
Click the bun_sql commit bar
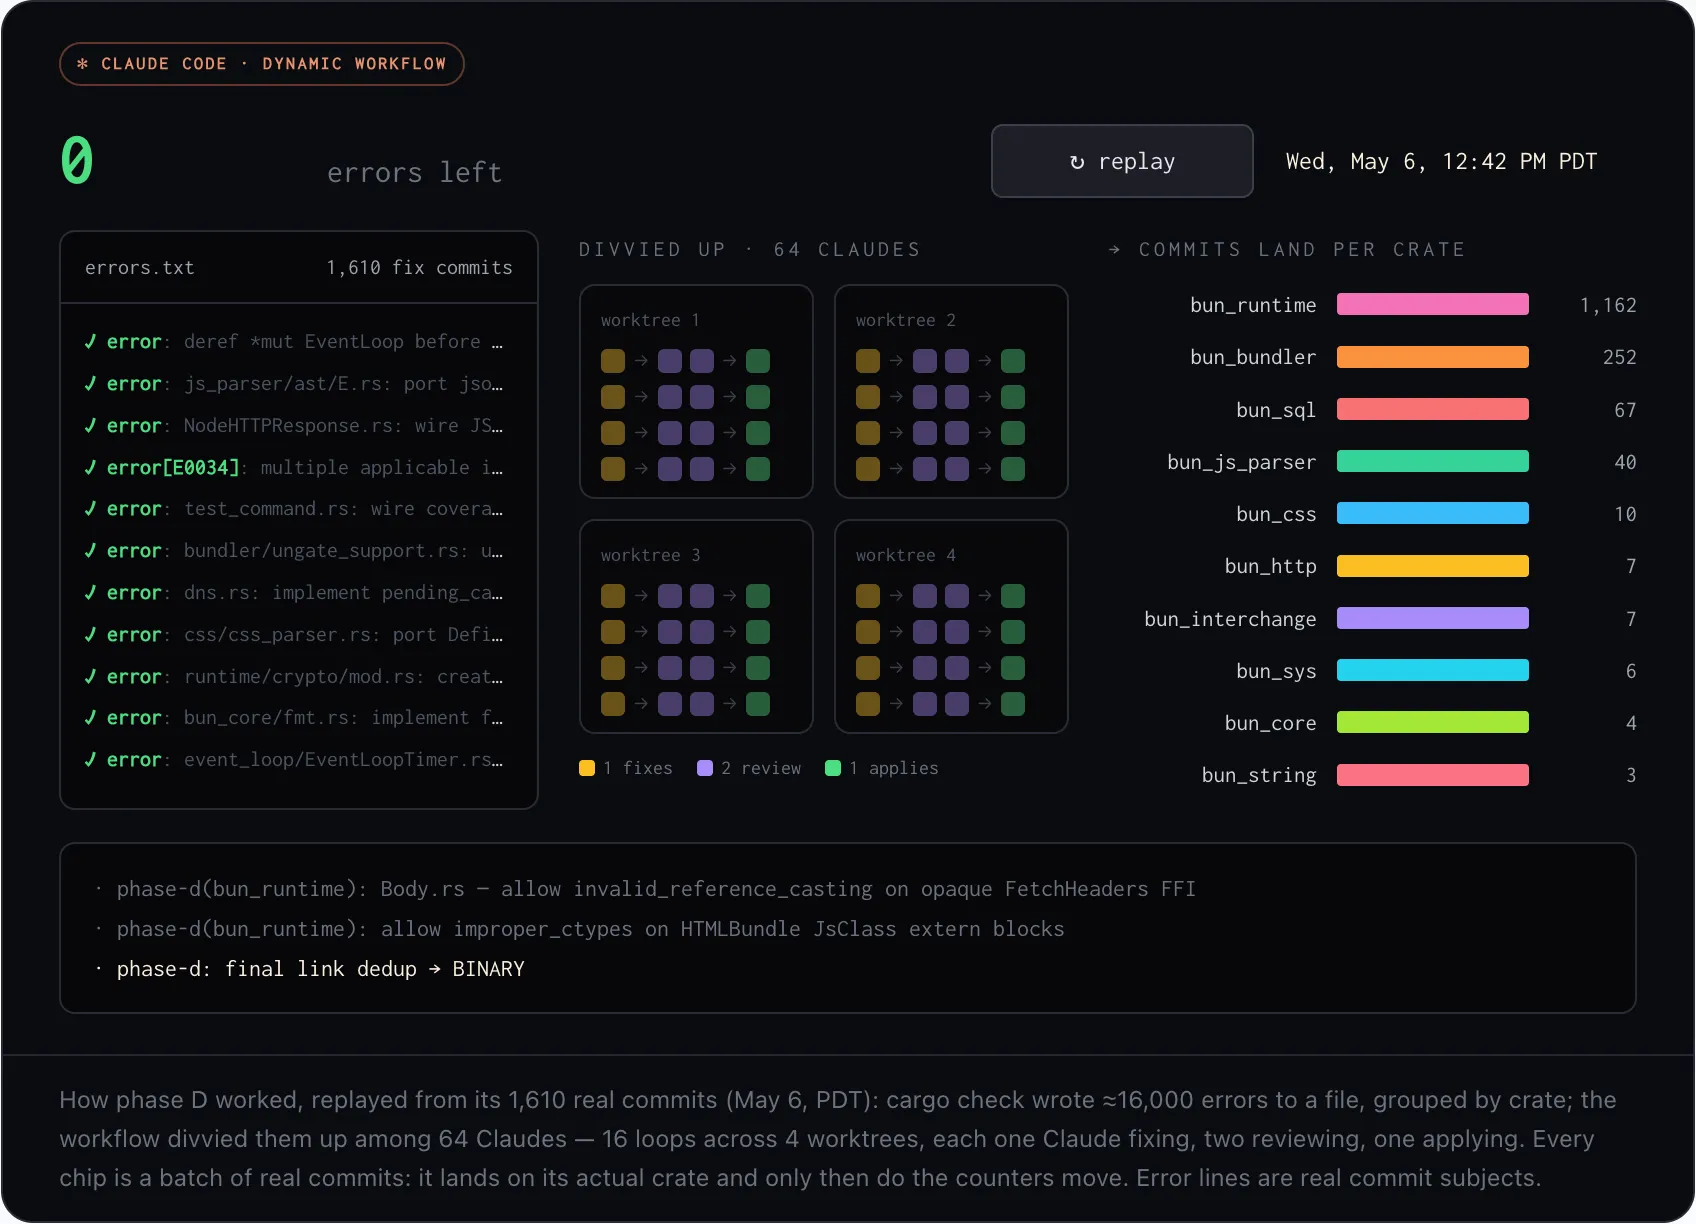pos(1433,409)
